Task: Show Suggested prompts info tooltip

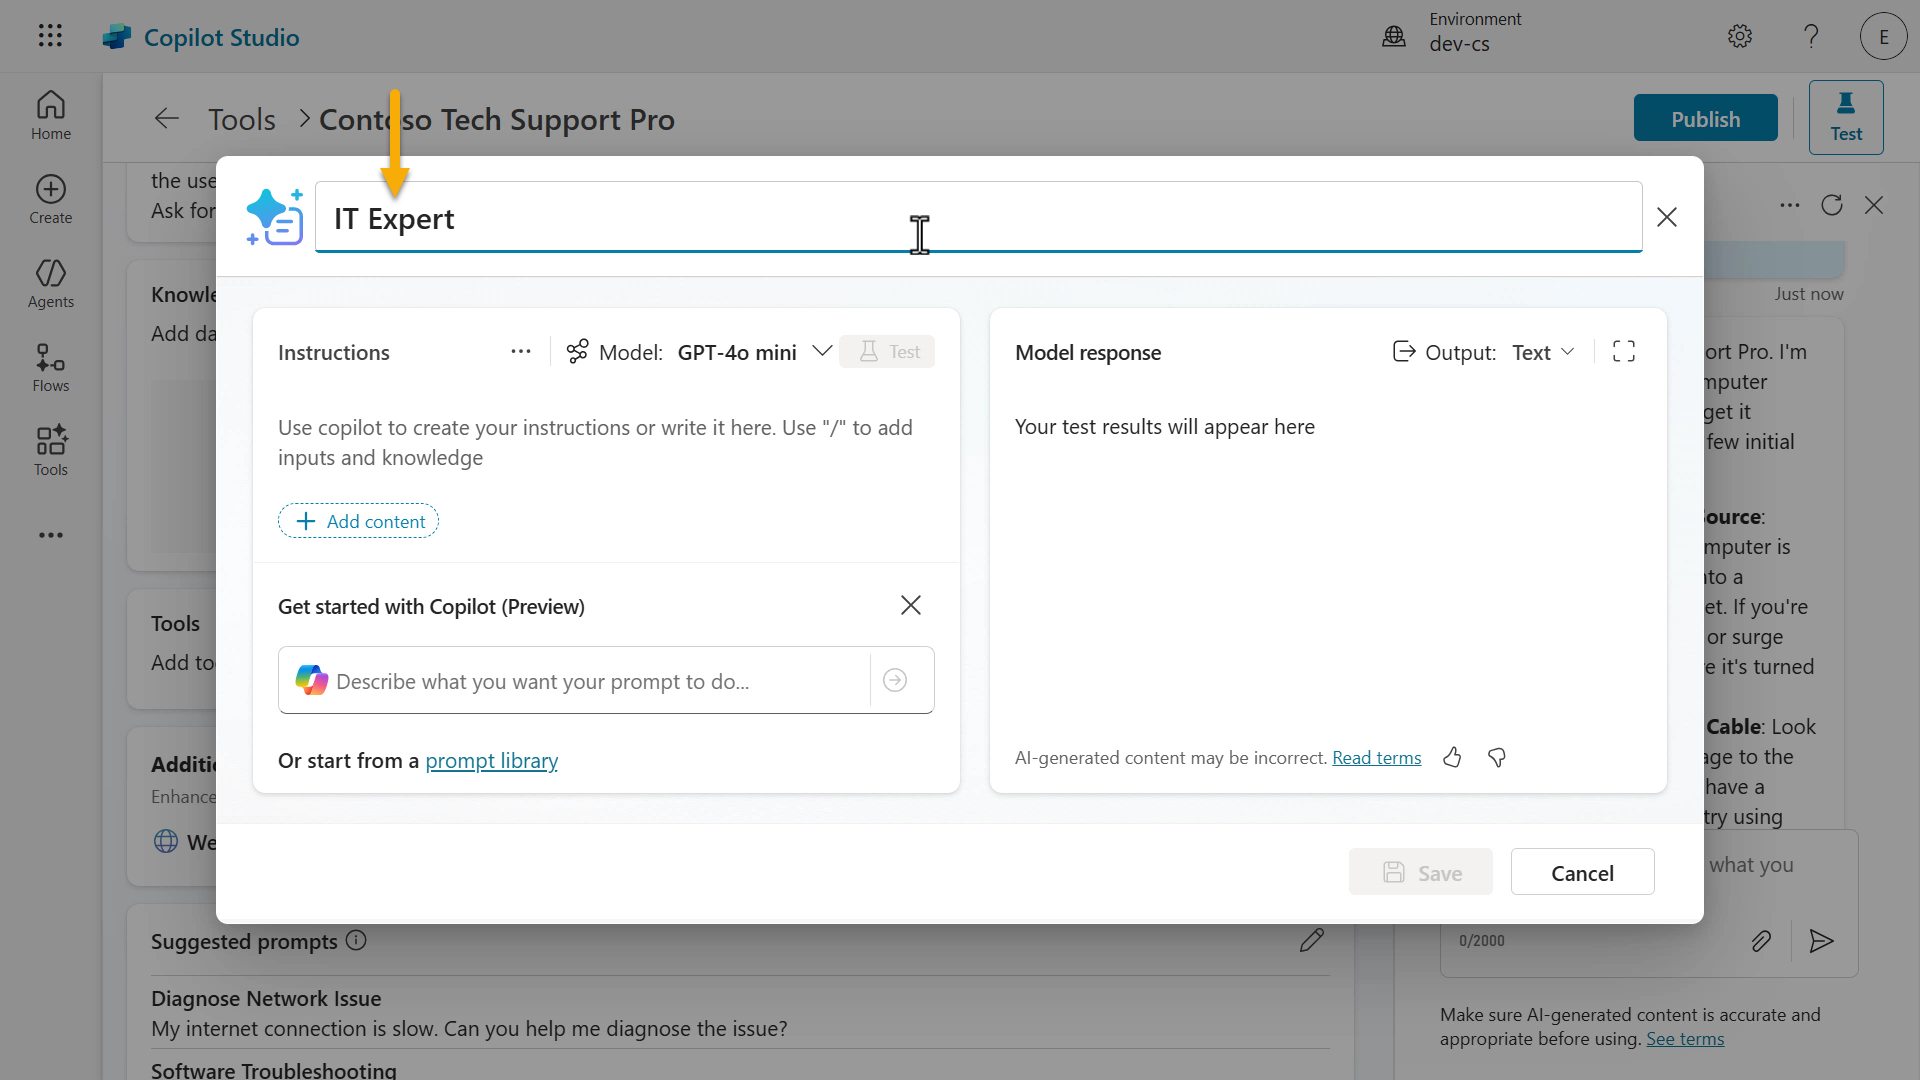Action: point(356,940)
